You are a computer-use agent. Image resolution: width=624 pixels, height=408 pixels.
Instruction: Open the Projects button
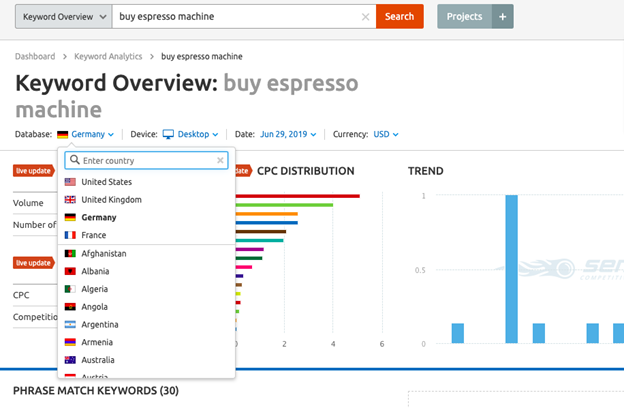click(x=464, y=16)
